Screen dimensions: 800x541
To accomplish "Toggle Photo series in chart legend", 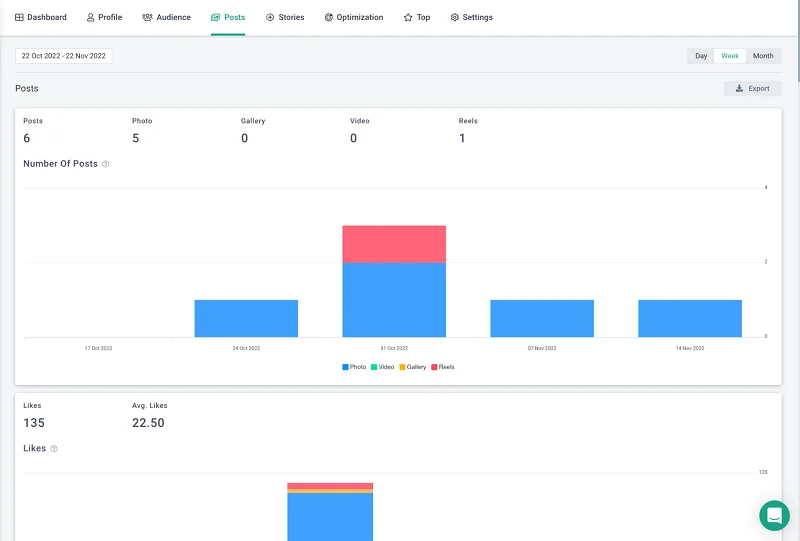I will click(x=354, y=367).
